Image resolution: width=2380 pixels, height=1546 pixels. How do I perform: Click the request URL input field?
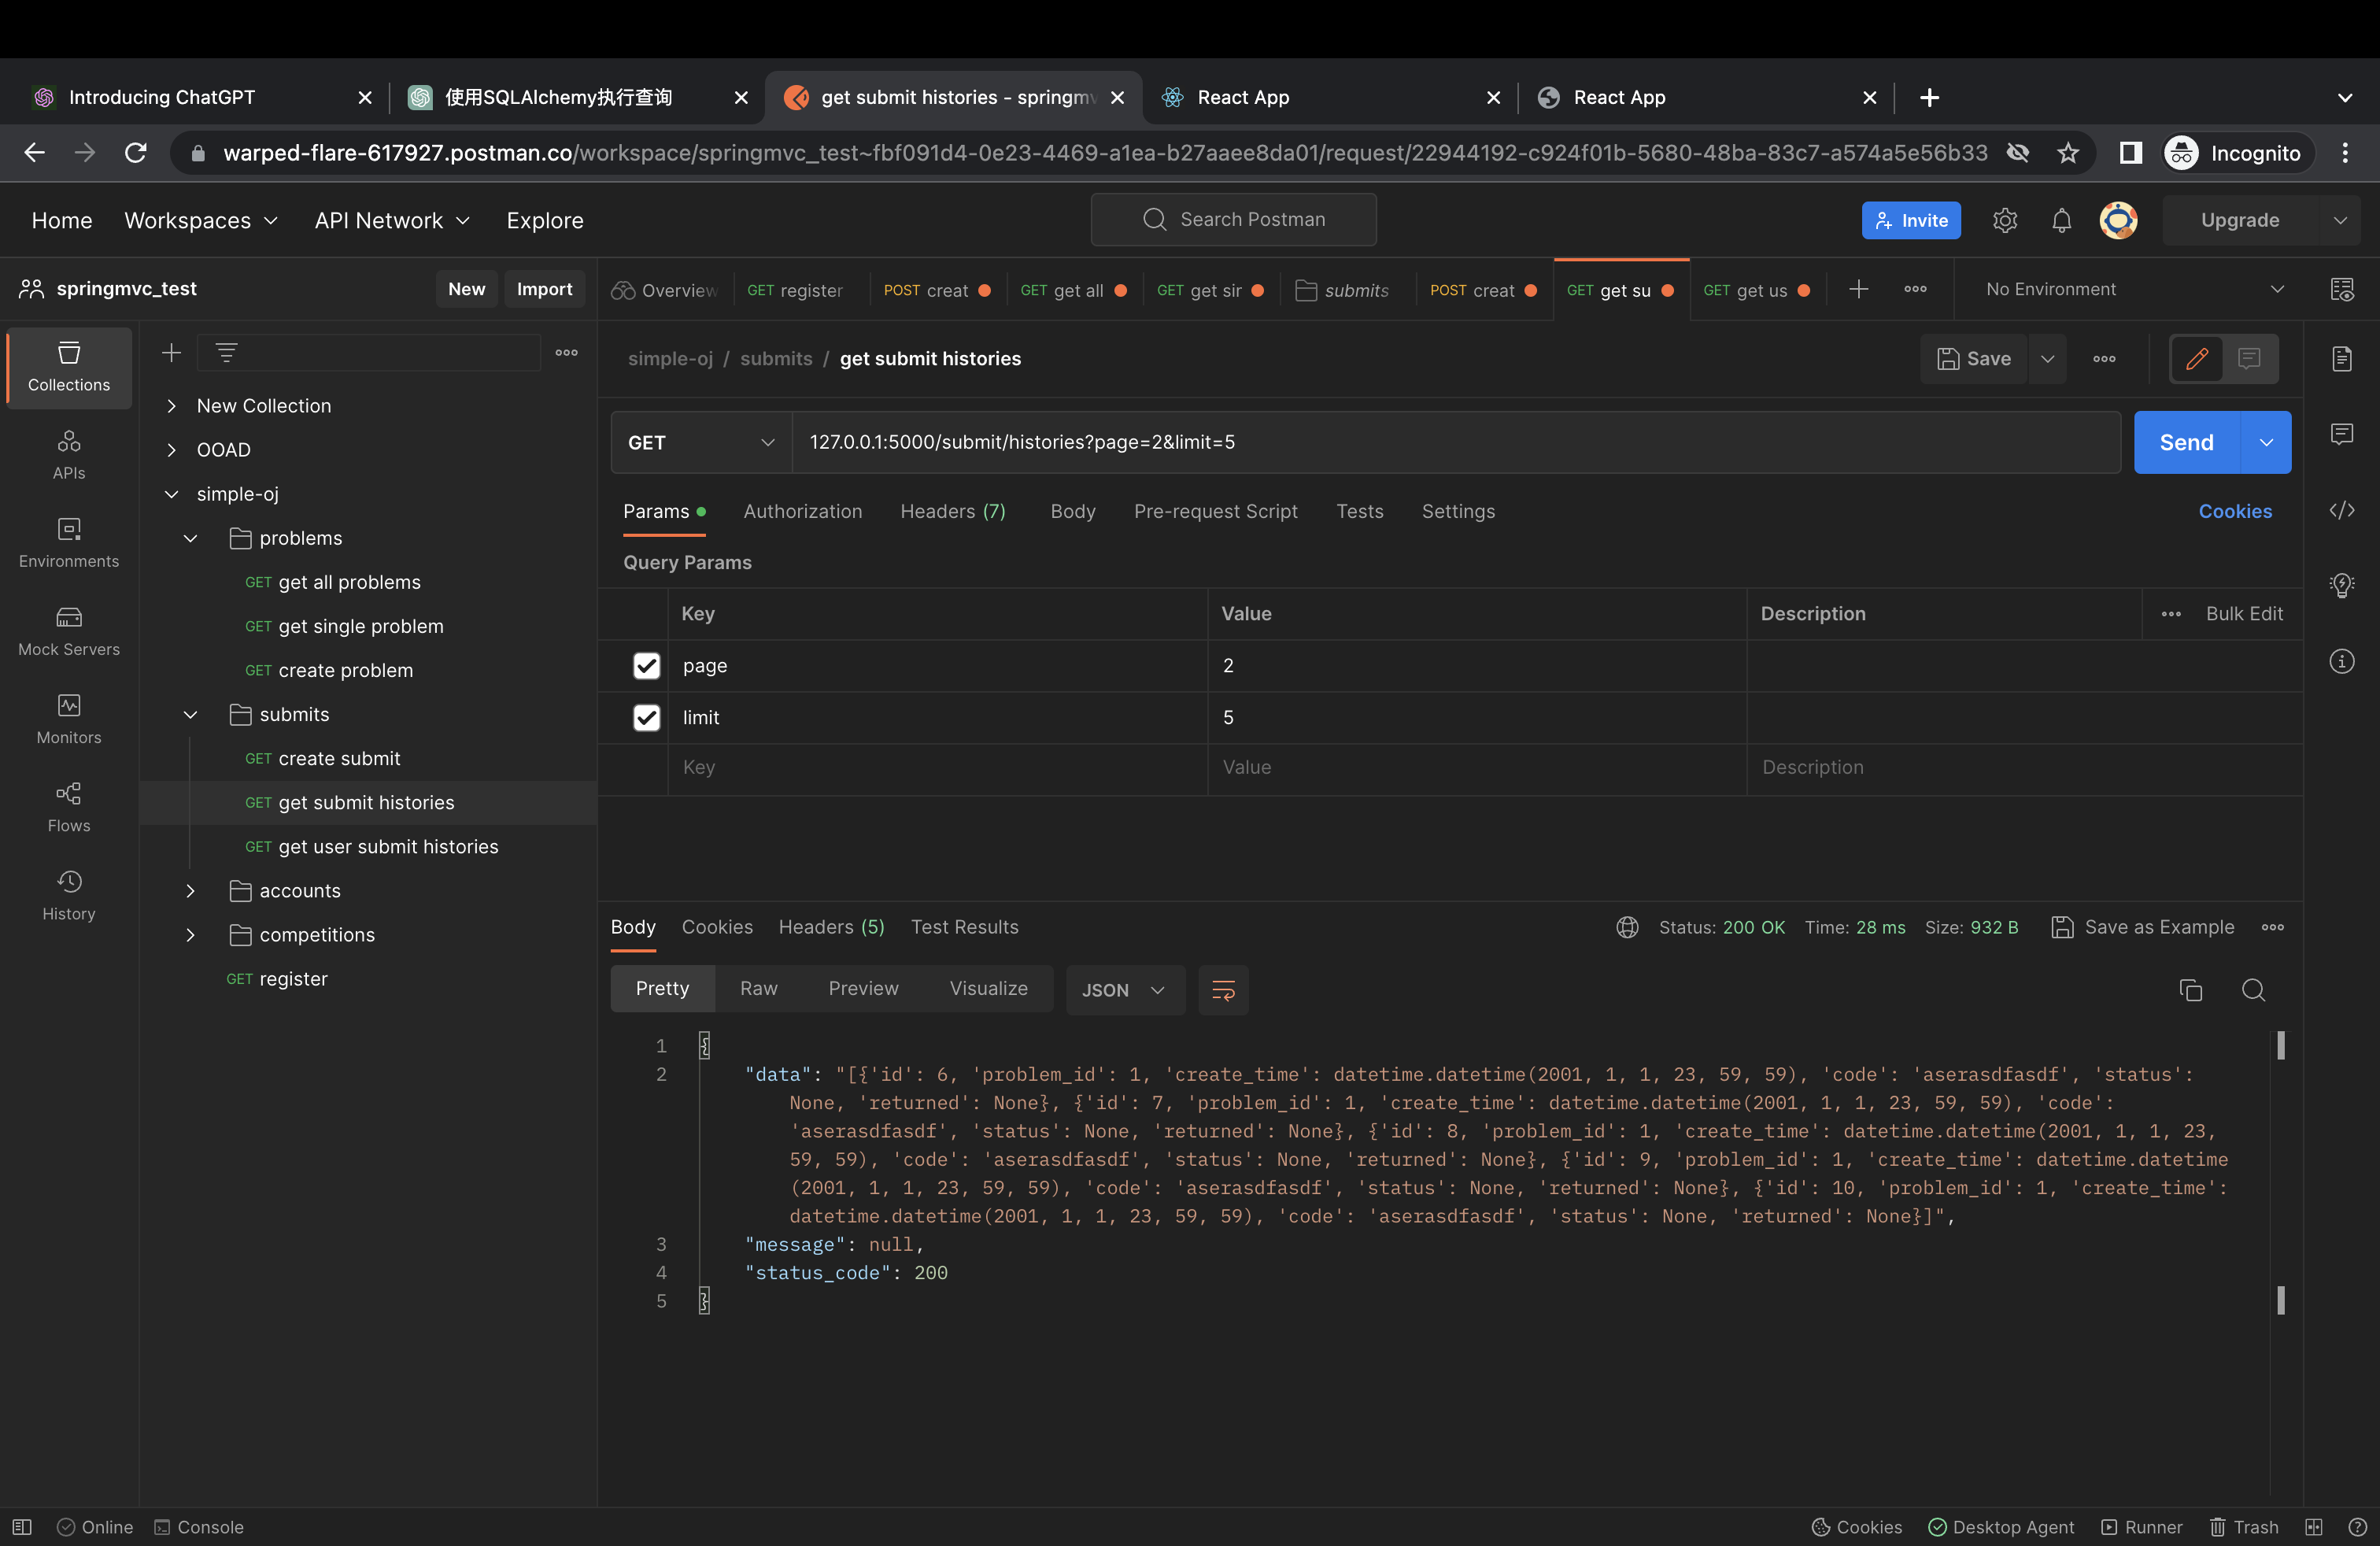point(1456,442)
